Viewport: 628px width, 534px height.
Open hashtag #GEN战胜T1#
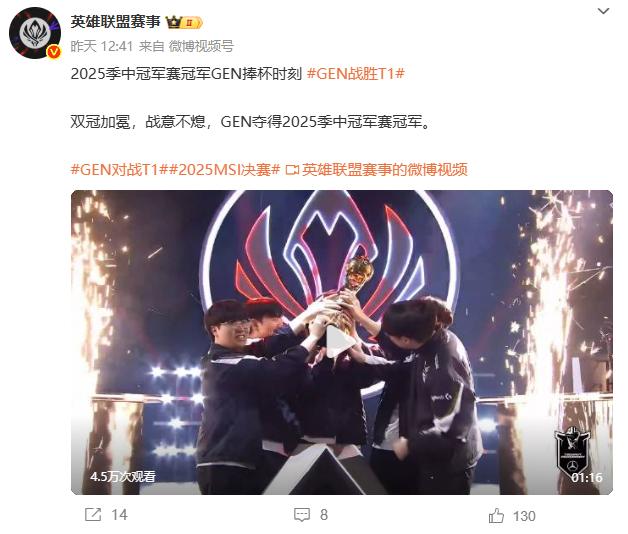click(356, 74)
